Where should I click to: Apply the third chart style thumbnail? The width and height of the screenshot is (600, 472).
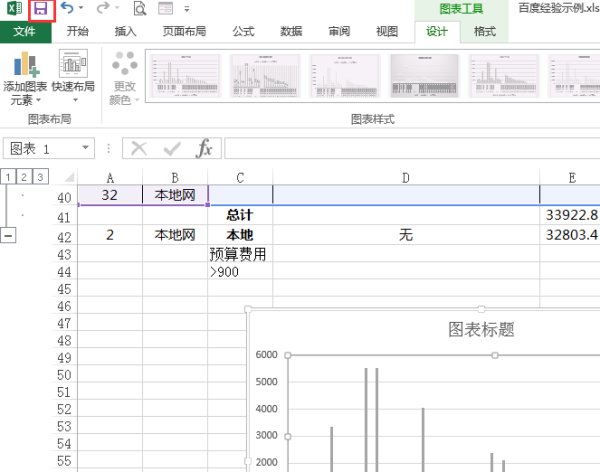click(345, 76)
